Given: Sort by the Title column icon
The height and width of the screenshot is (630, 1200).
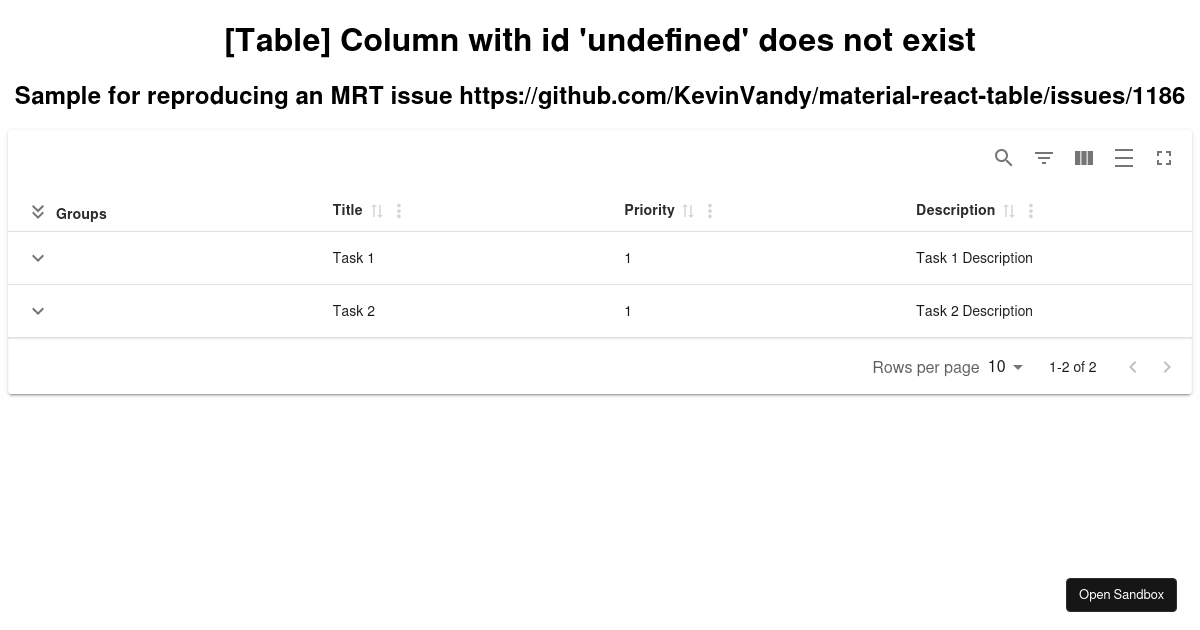Looking at the screenshot, I should point(377,211).
